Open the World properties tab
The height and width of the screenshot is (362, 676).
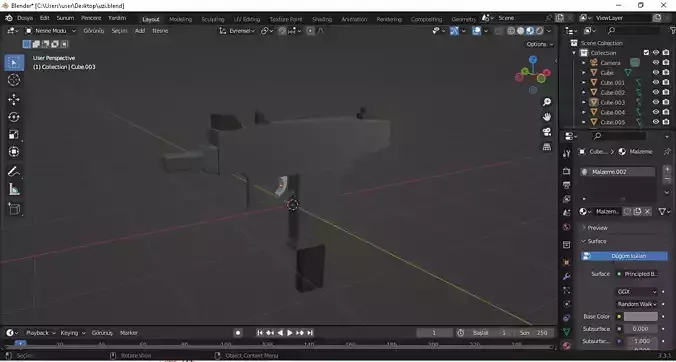pyautogui.click(x=566, y=227)
